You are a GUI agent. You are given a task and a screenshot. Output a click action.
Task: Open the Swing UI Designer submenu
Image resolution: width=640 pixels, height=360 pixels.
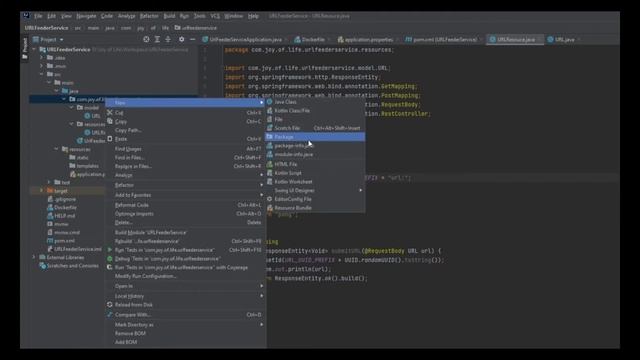pos(315,190)
